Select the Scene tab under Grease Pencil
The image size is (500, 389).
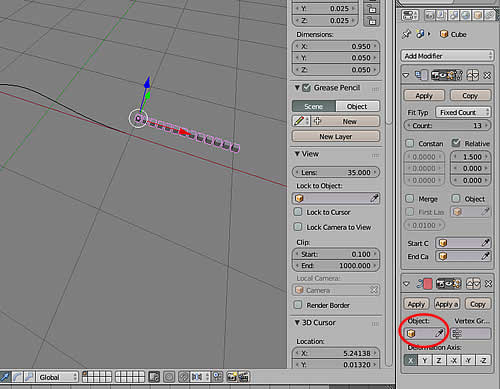314,106
